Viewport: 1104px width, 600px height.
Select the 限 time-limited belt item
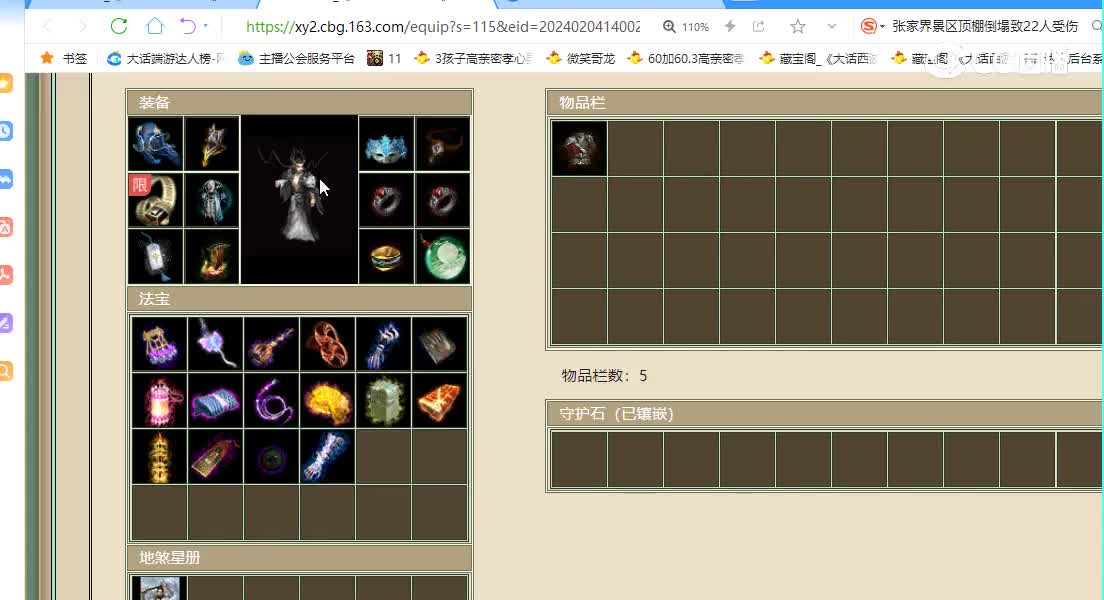coord(156,201)
